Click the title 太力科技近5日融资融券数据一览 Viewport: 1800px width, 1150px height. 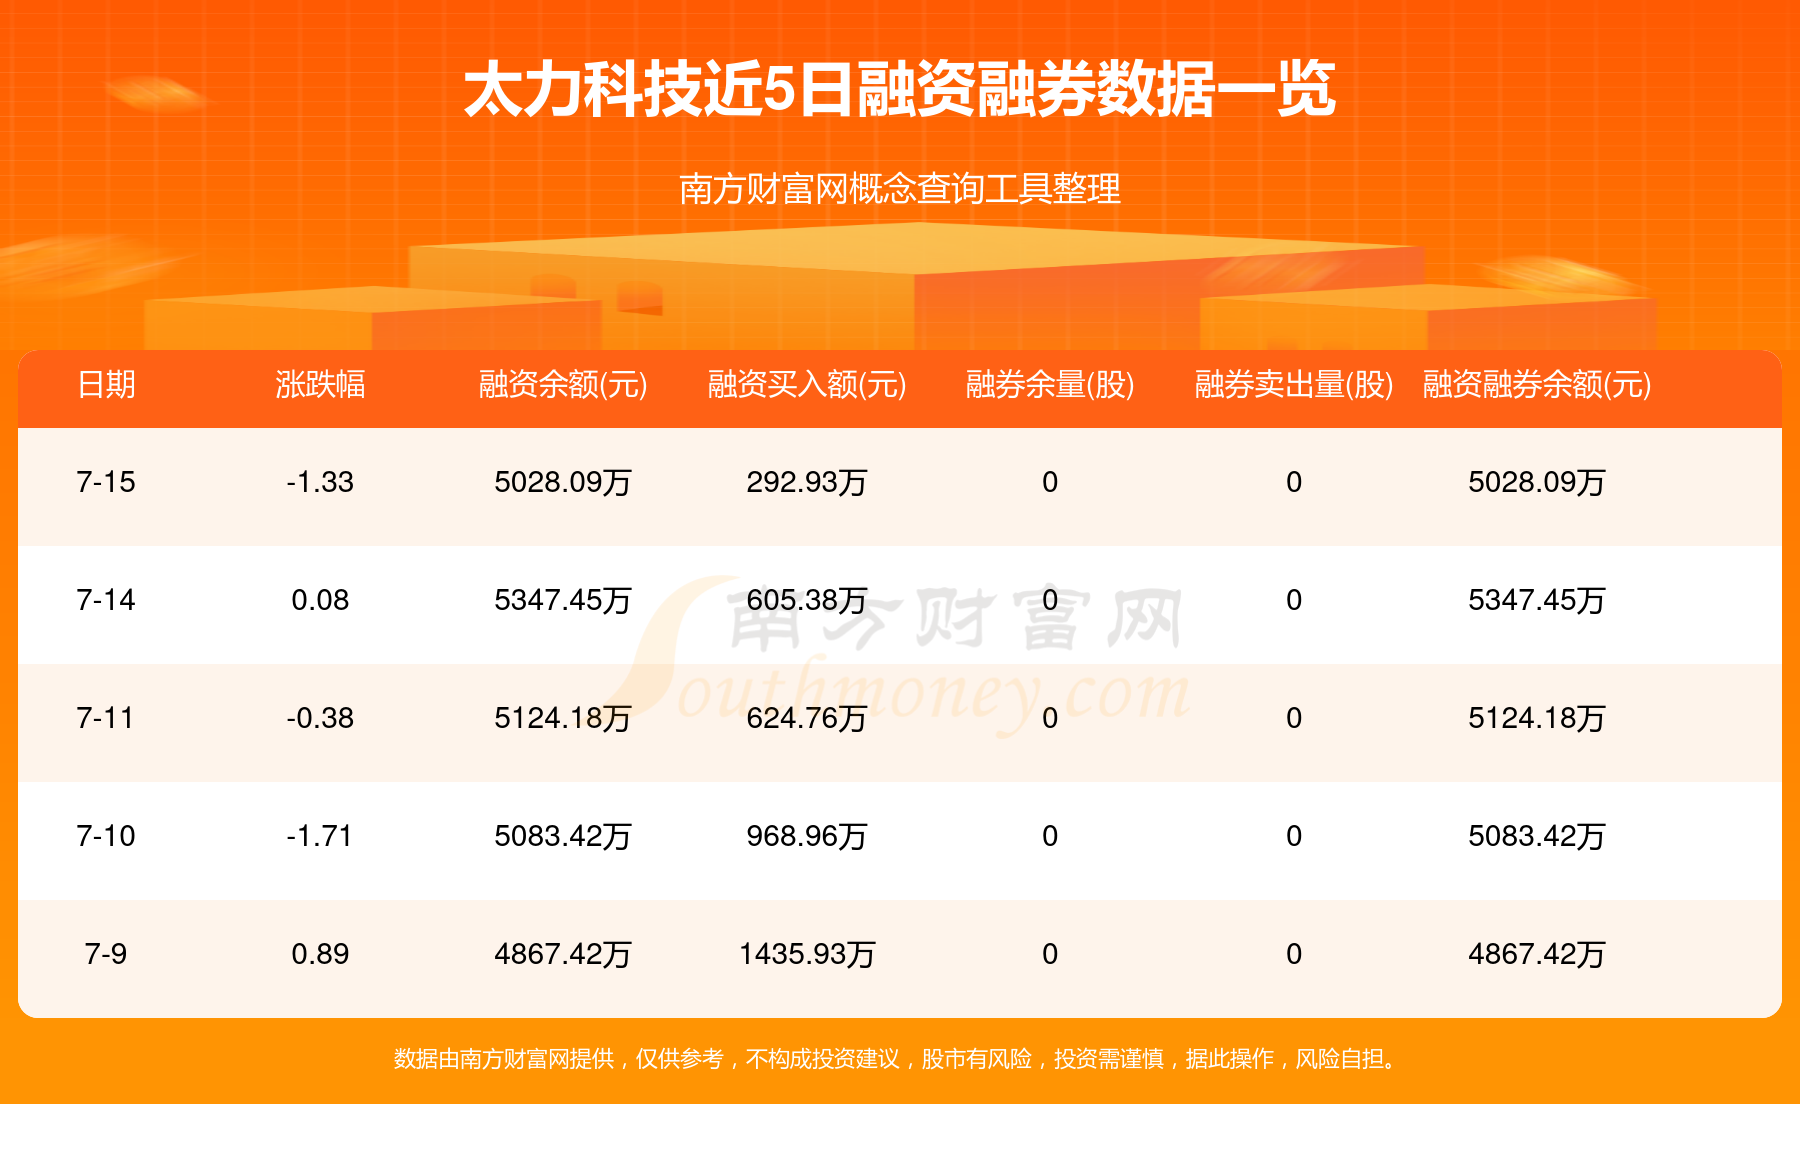(x=900, y=90)
